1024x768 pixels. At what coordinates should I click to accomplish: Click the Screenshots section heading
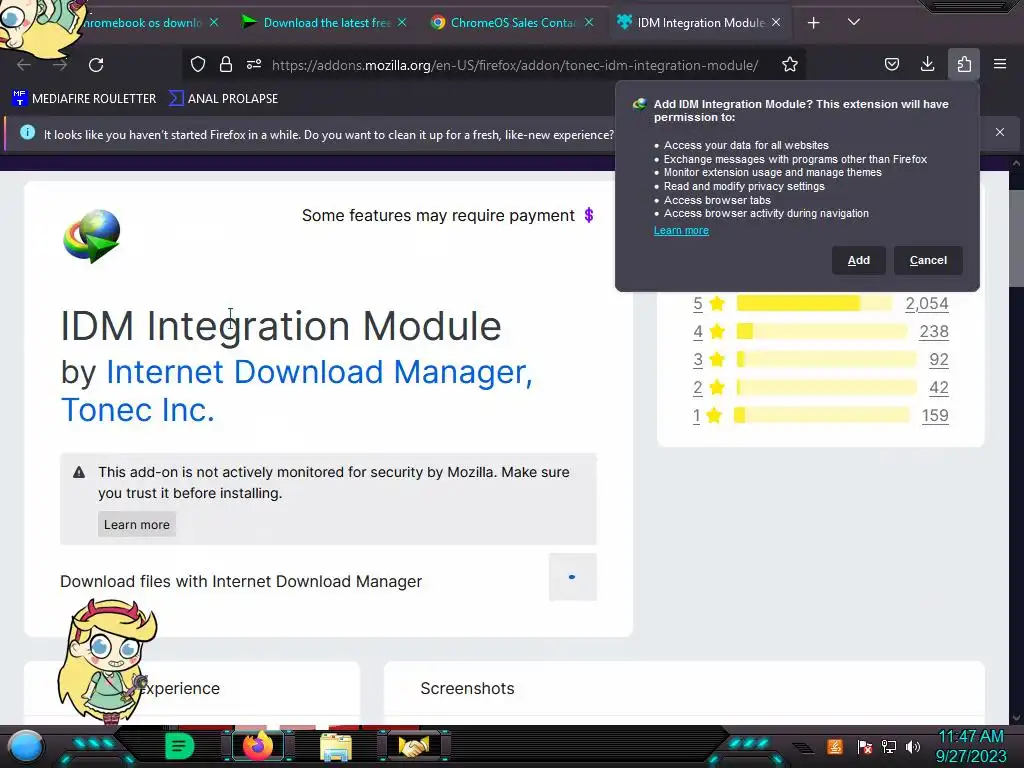point(468,688)
